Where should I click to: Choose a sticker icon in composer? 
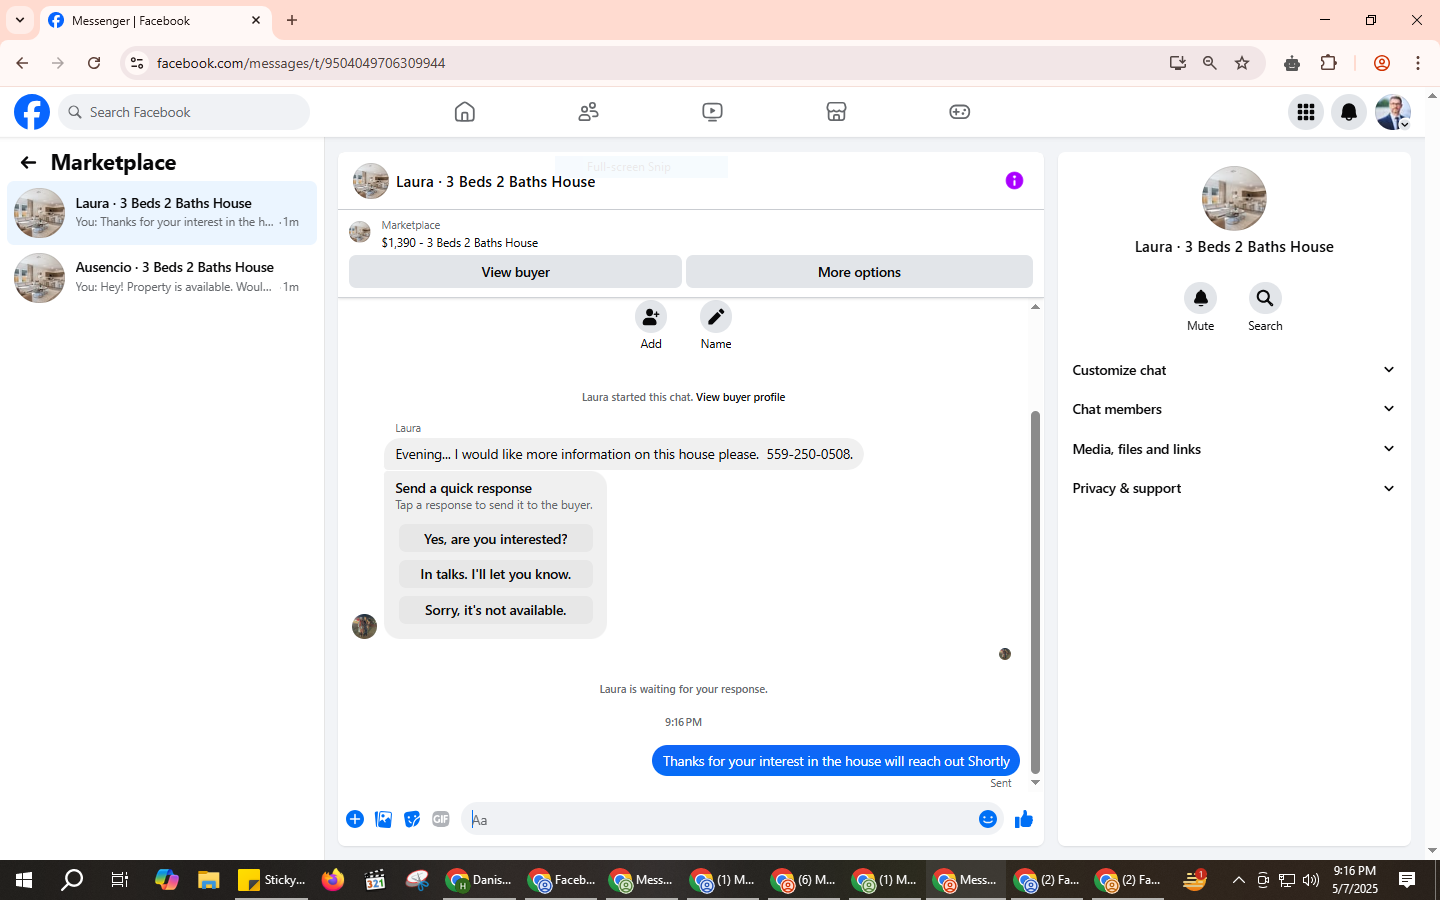pos(412,819)
